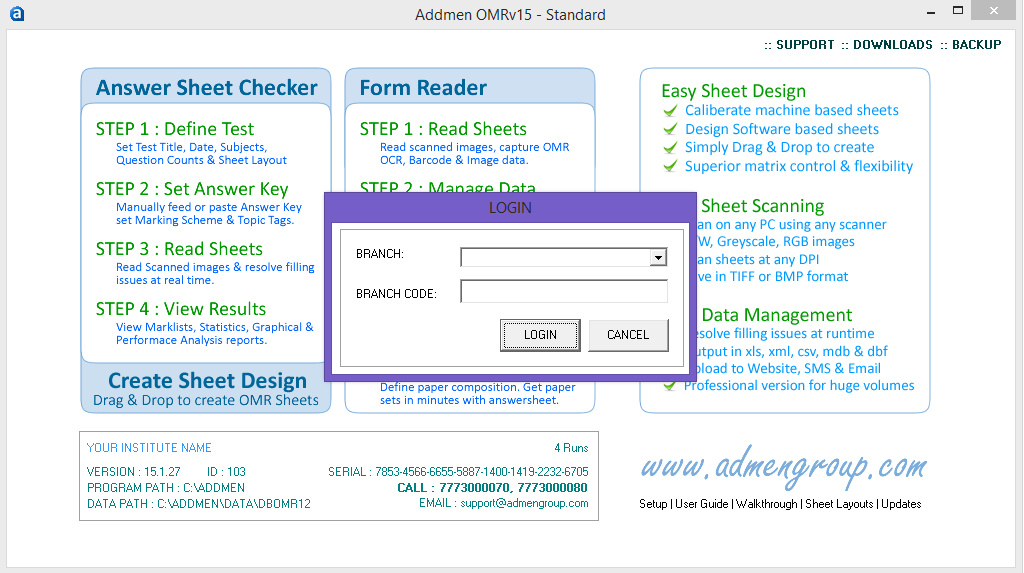
Task: Select STEP 1 : Define Test
Action: (x=174, y=129)
